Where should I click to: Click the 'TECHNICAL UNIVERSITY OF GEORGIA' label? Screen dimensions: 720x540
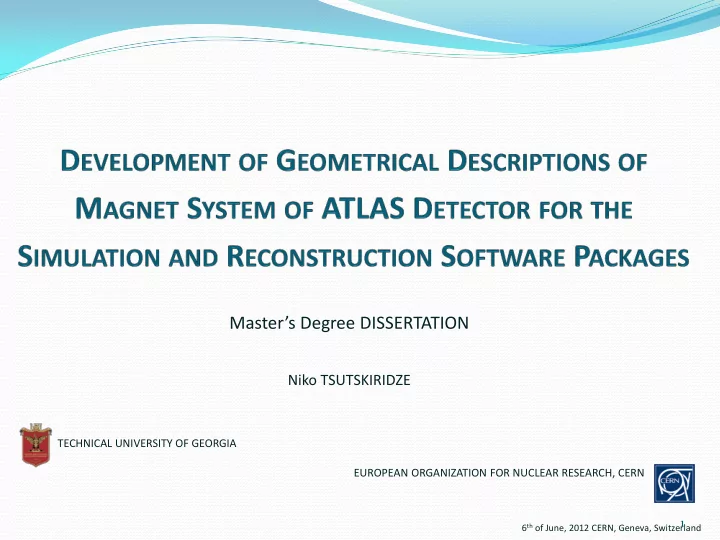pyautogui.click(x=147, y=443)
